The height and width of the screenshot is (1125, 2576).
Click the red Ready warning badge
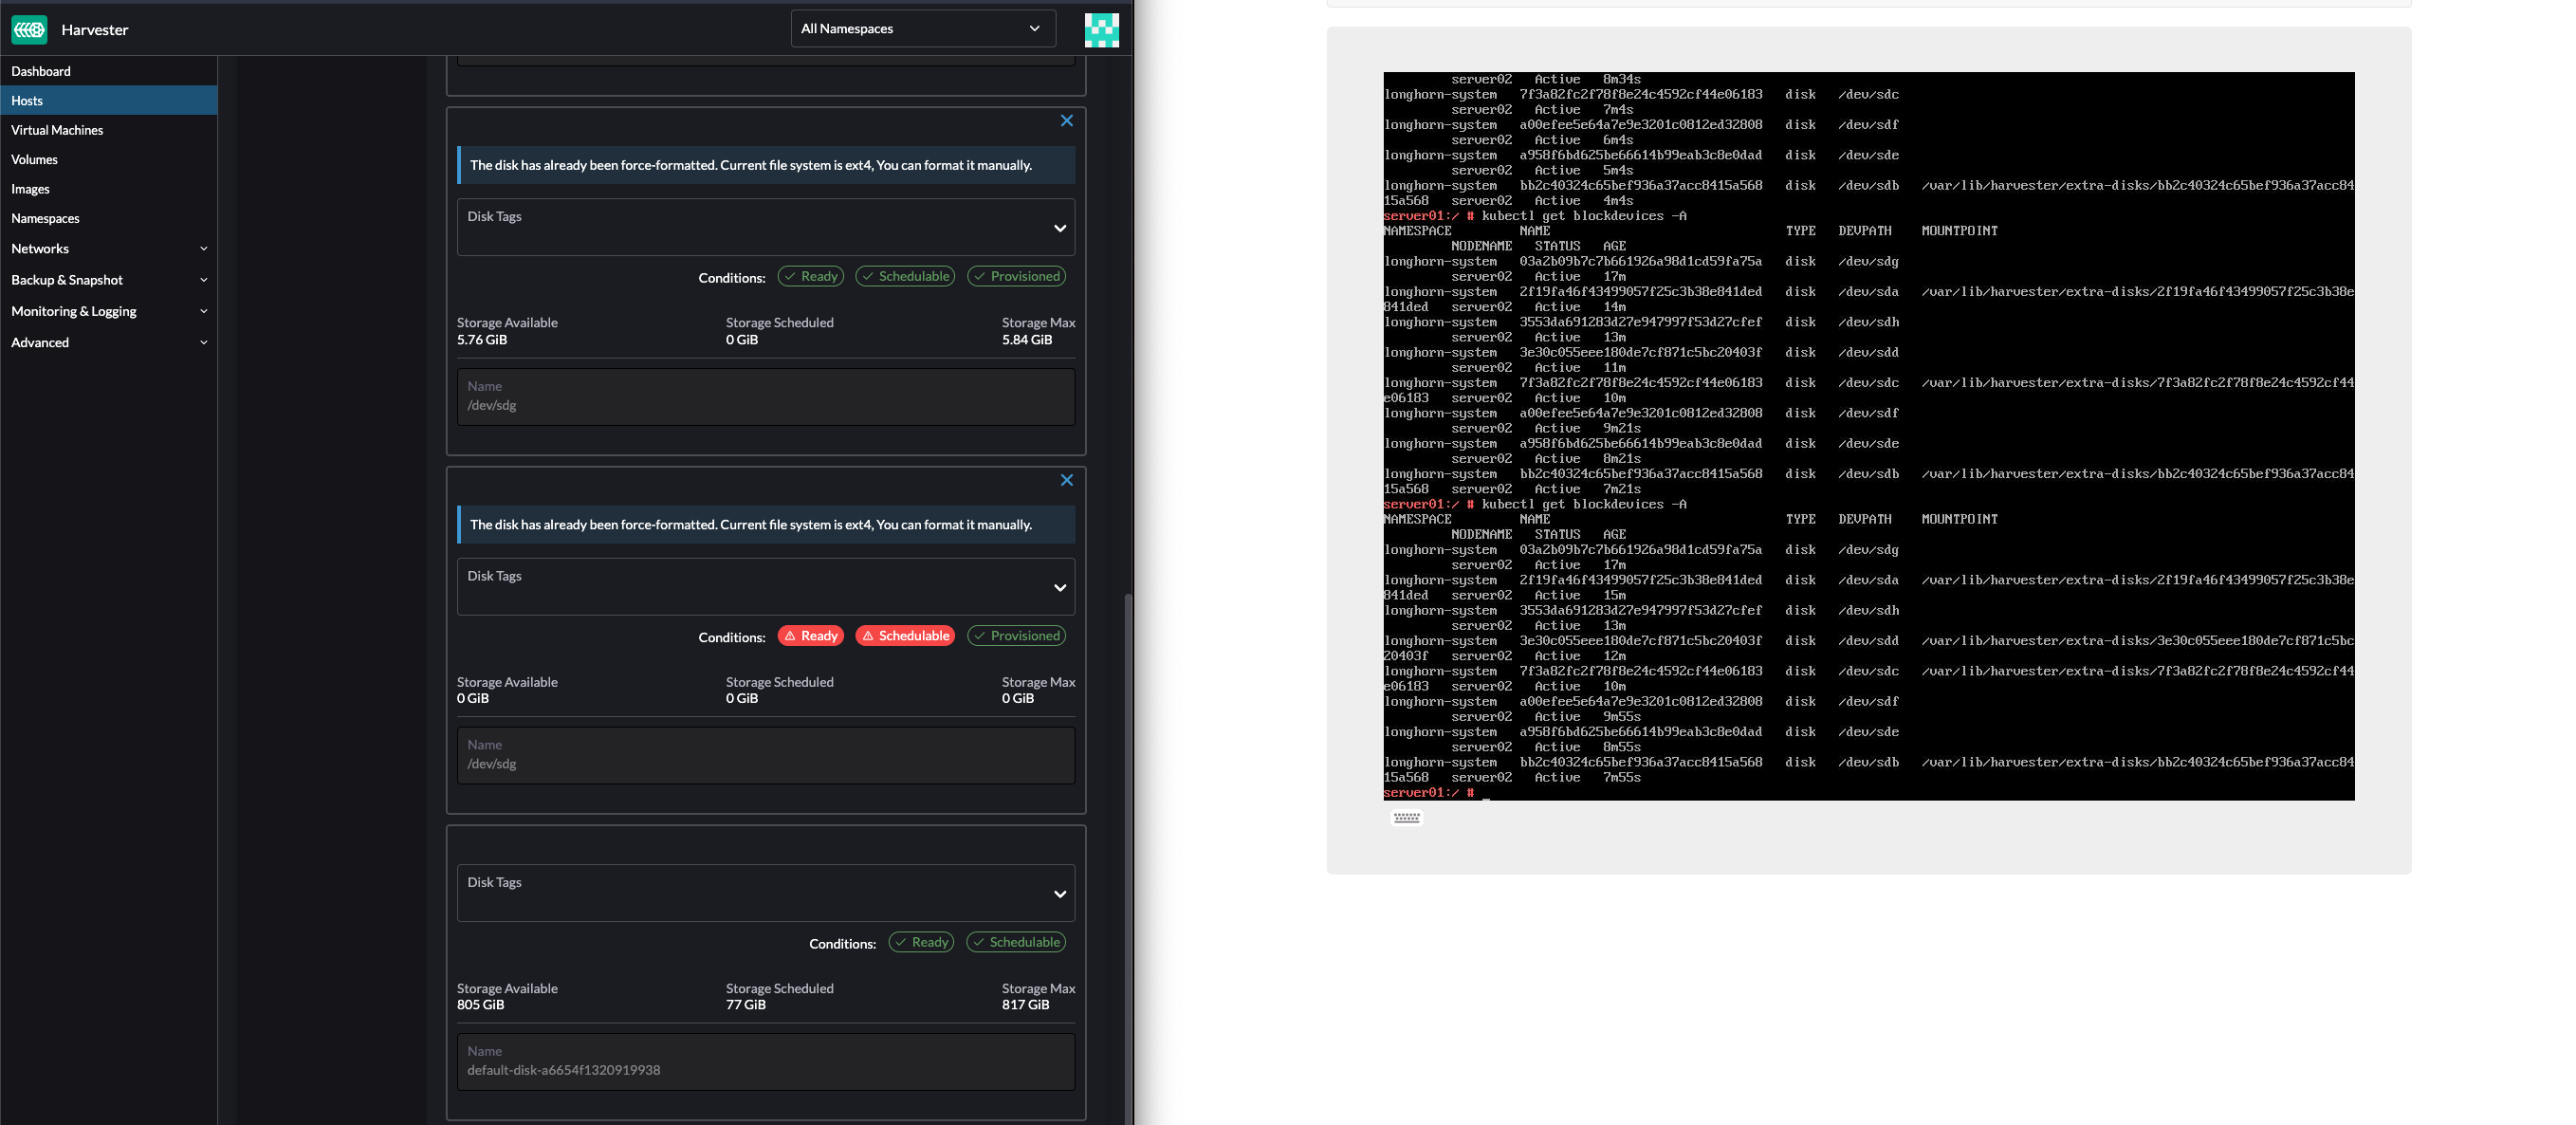click(810, 635)
